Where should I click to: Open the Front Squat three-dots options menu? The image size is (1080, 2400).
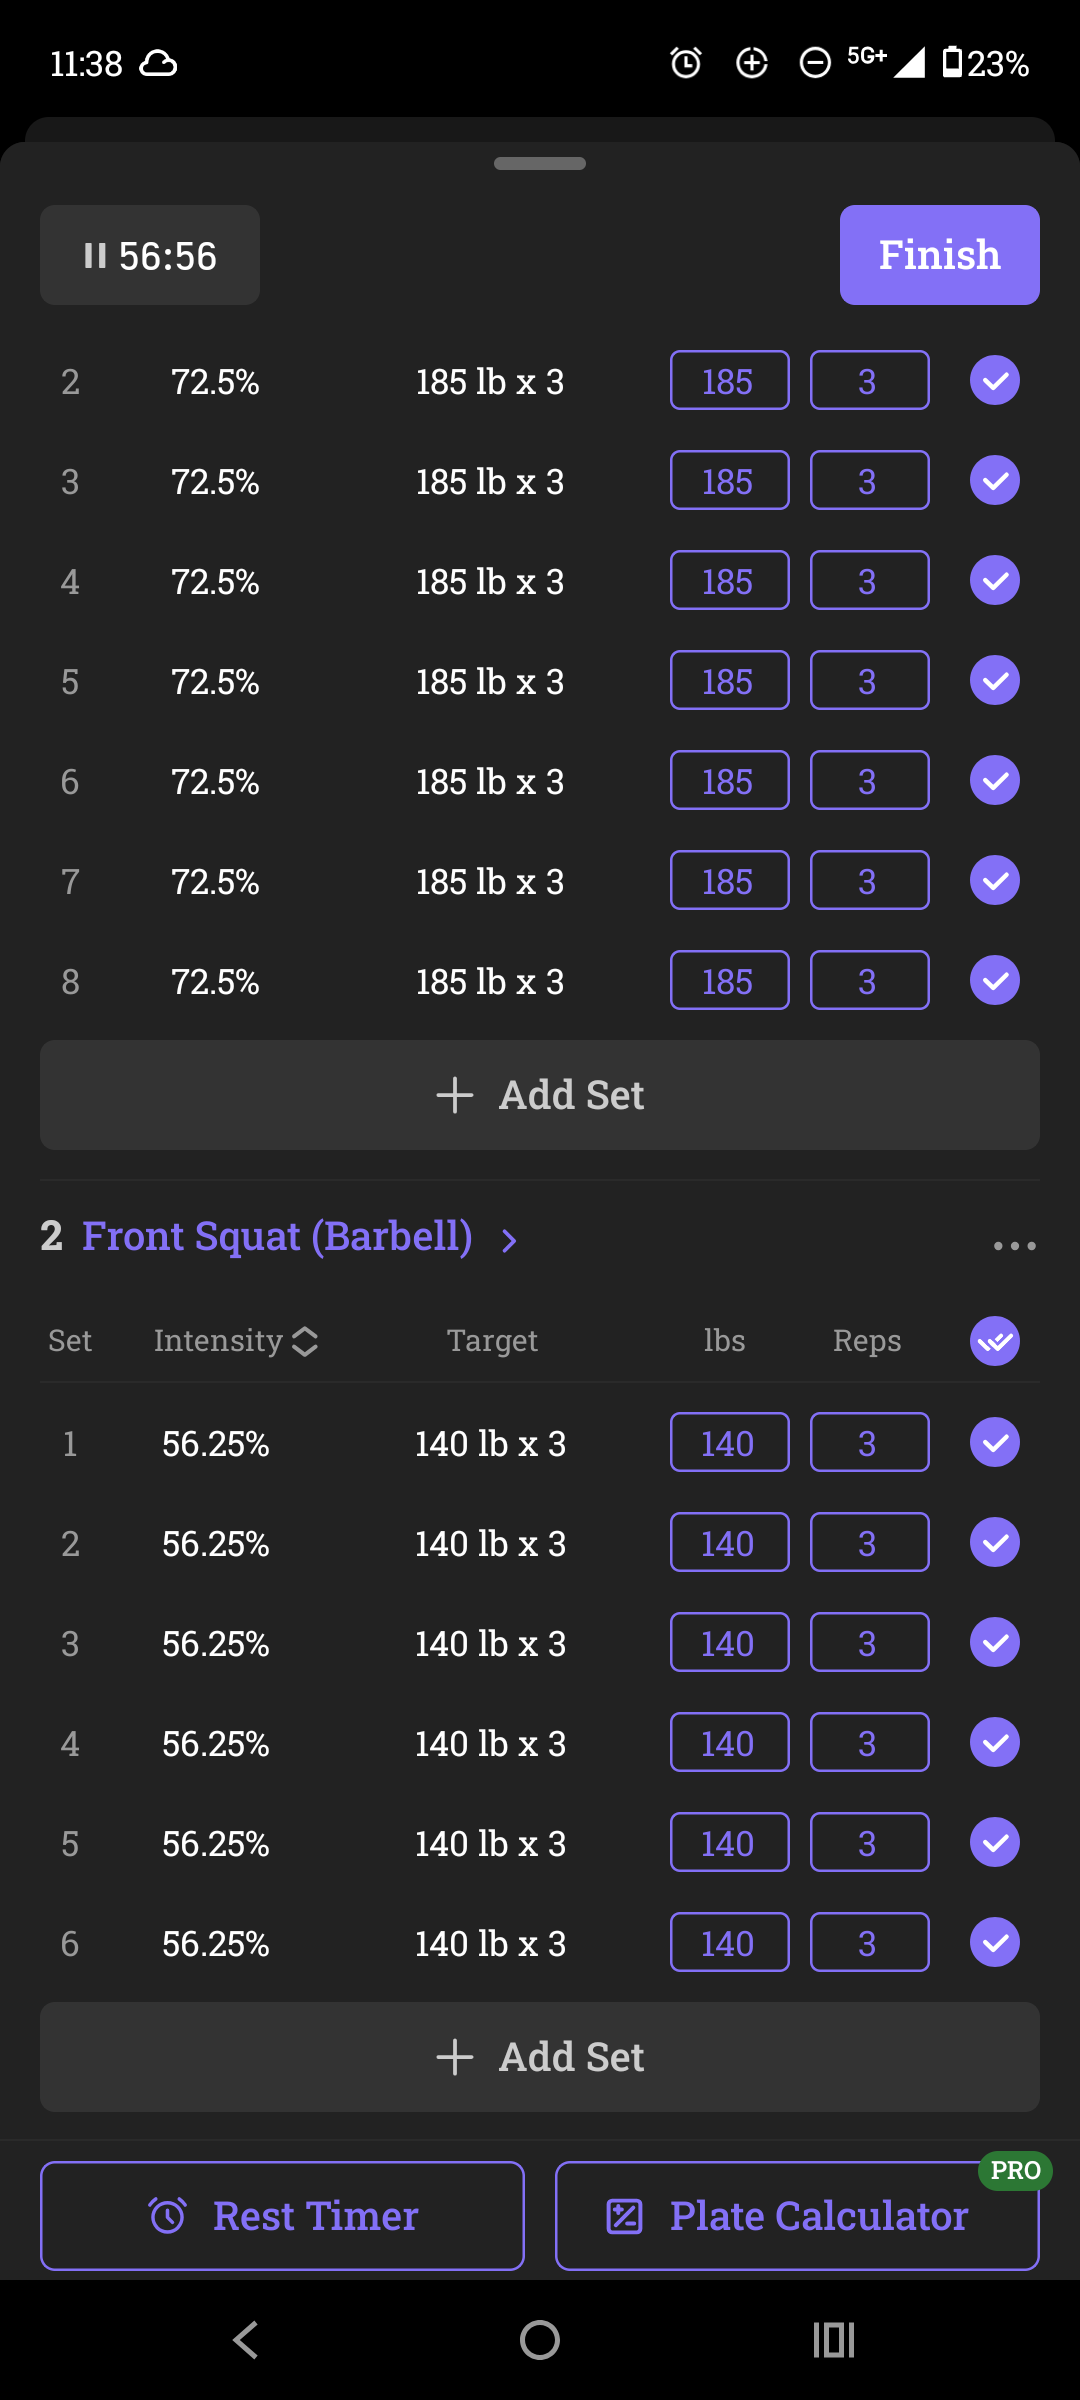[x=1014, y=1245]
